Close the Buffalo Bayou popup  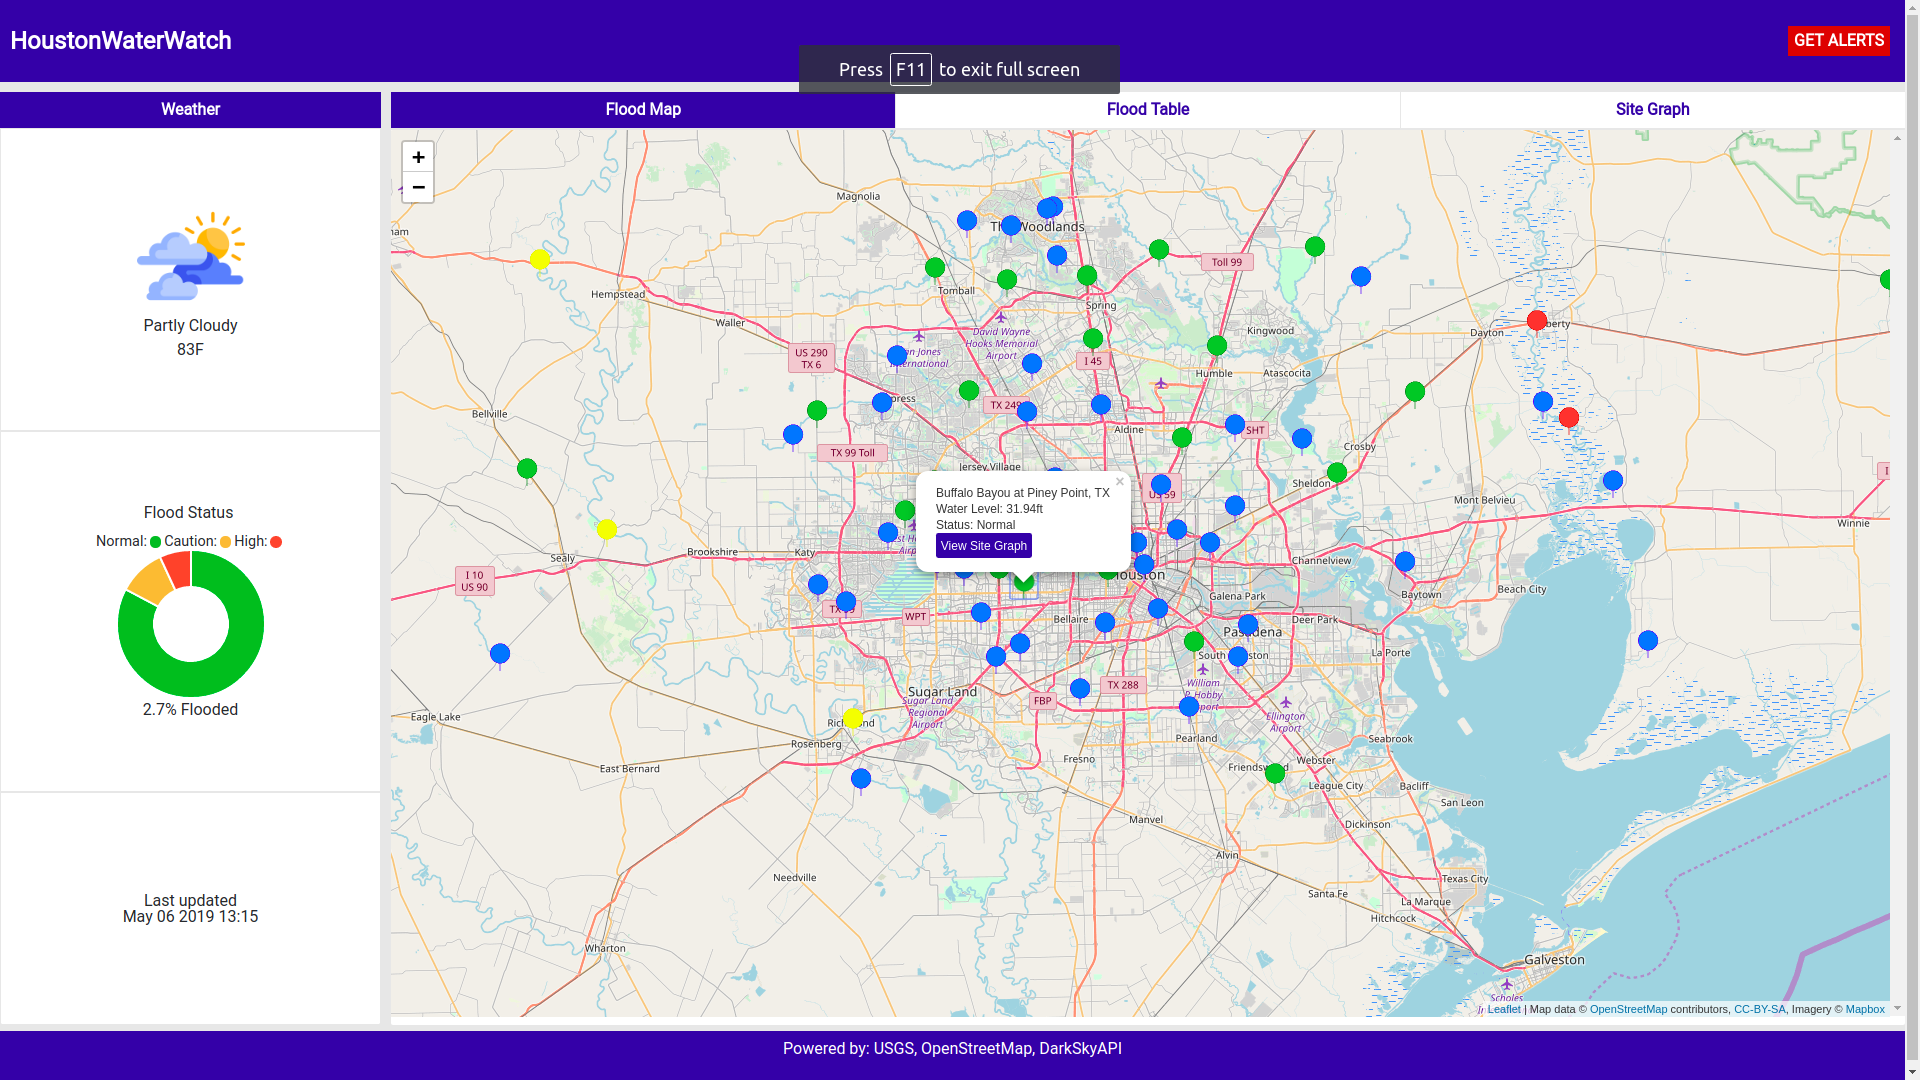coord(1120,482)
